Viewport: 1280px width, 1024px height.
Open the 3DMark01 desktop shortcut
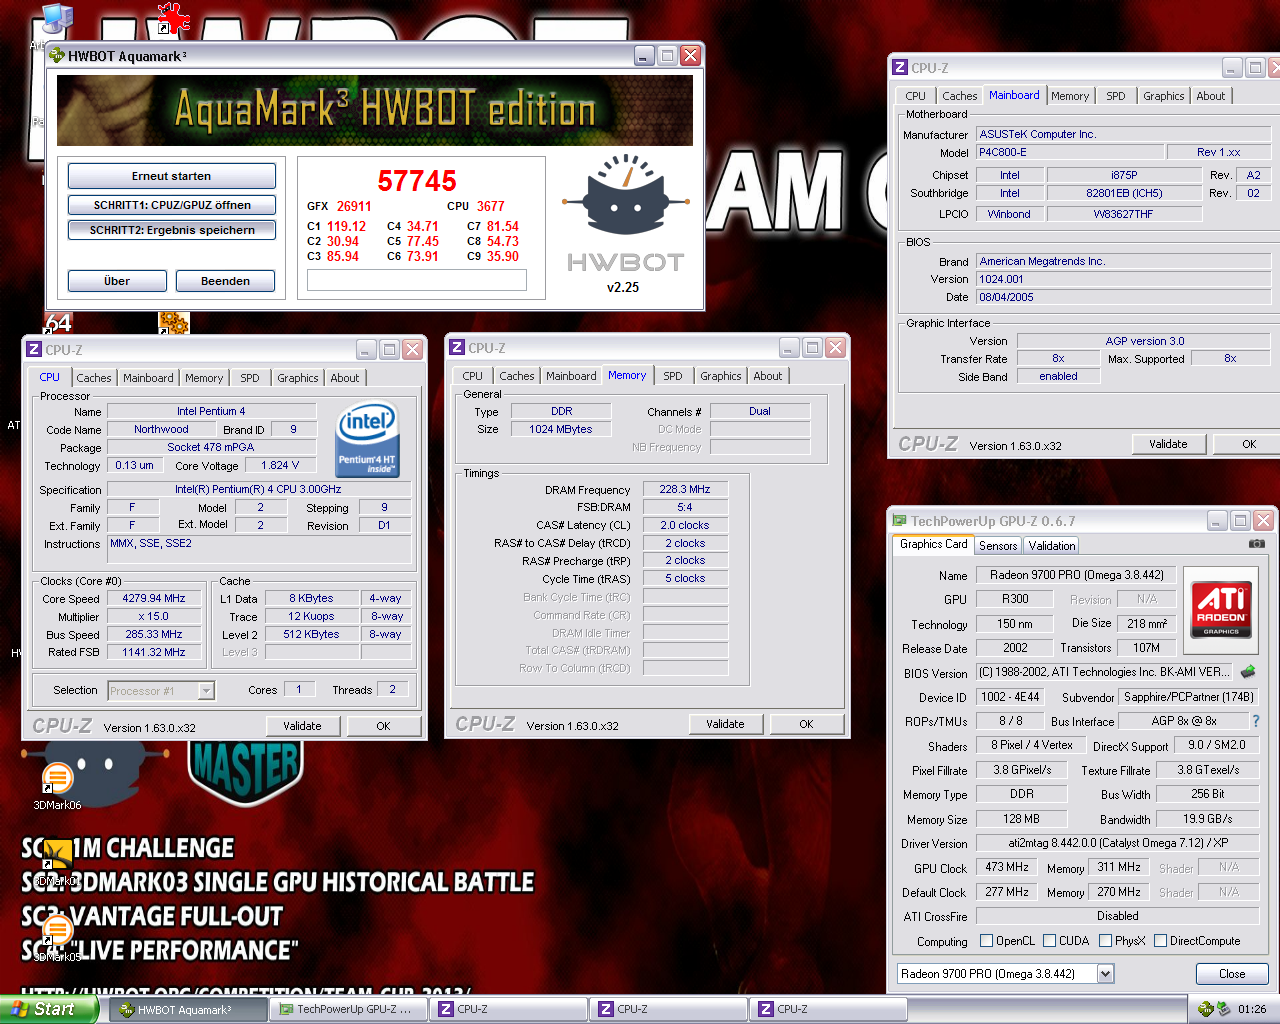pos(56,855)
